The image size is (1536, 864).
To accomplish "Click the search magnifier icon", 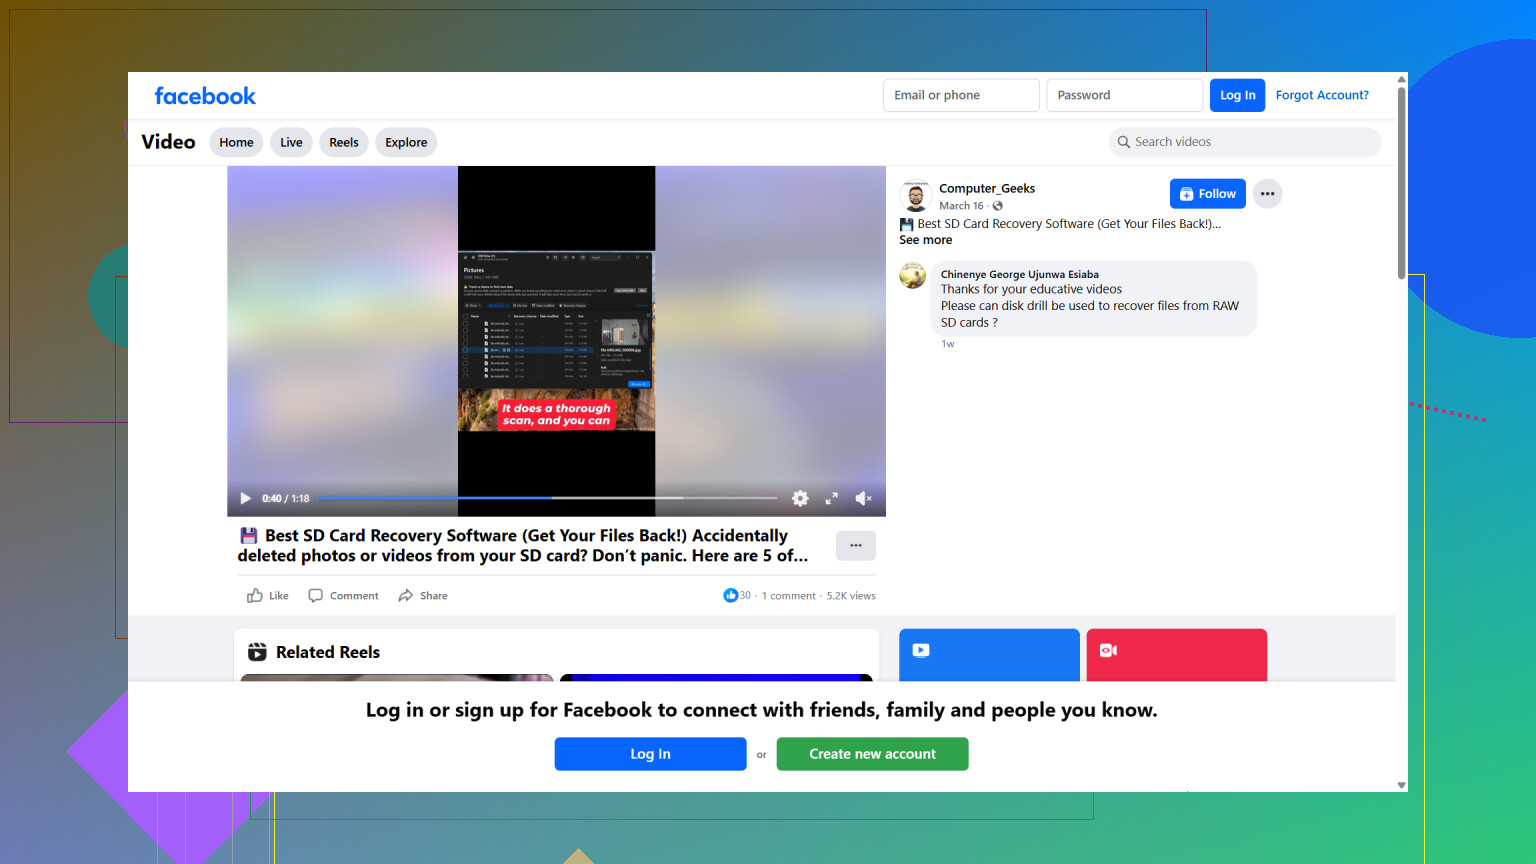I will [x=1124, y=142].
